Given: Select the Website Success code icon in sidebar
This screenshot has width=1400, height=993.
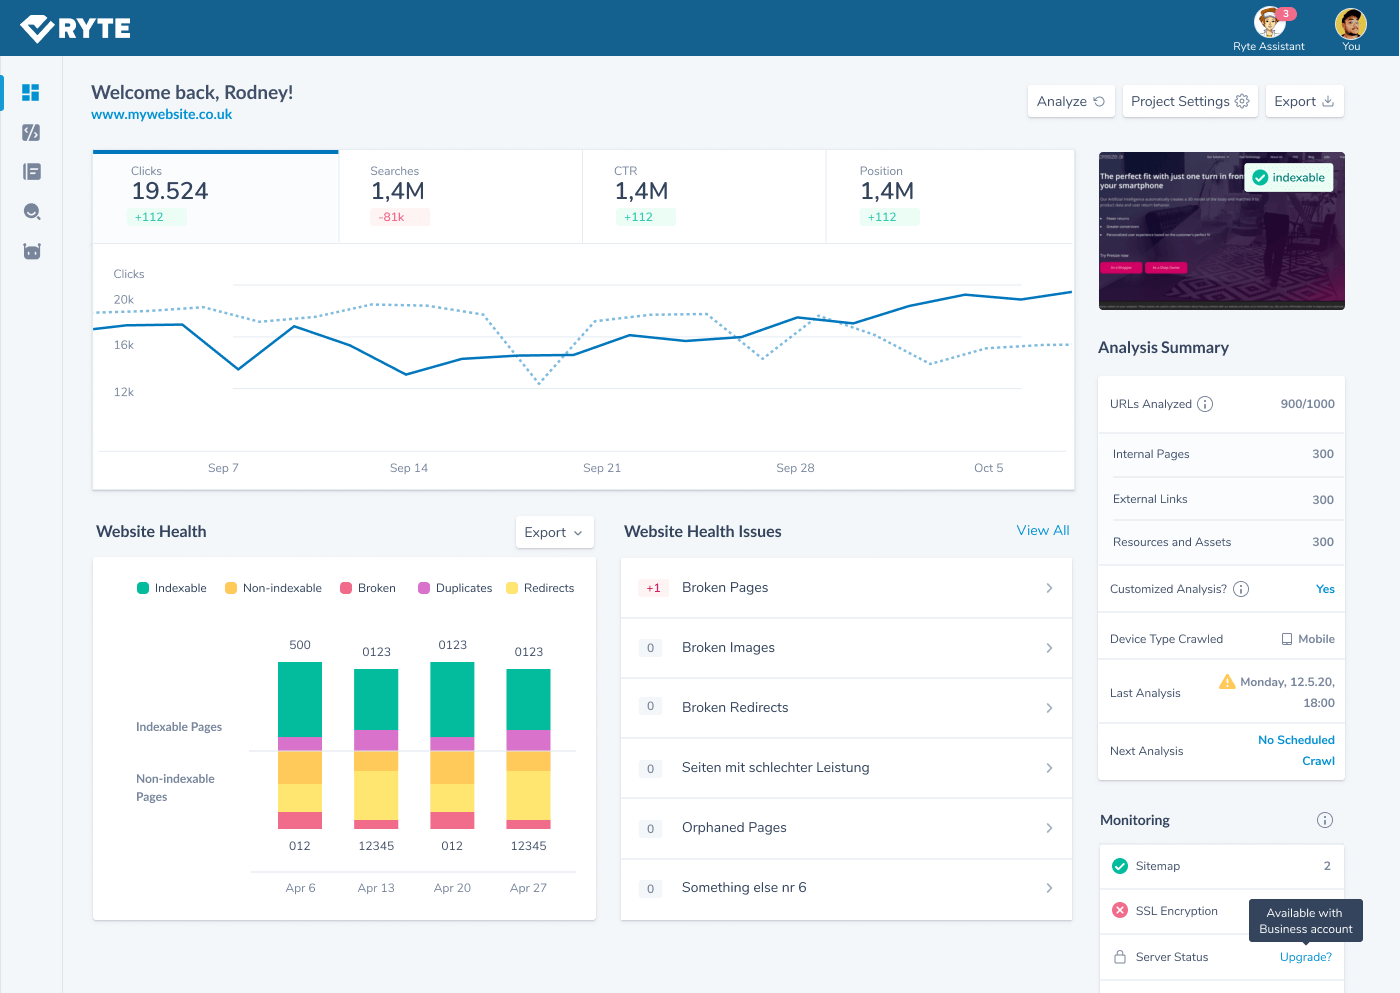Looking at the screenshot, I should 31,131.
